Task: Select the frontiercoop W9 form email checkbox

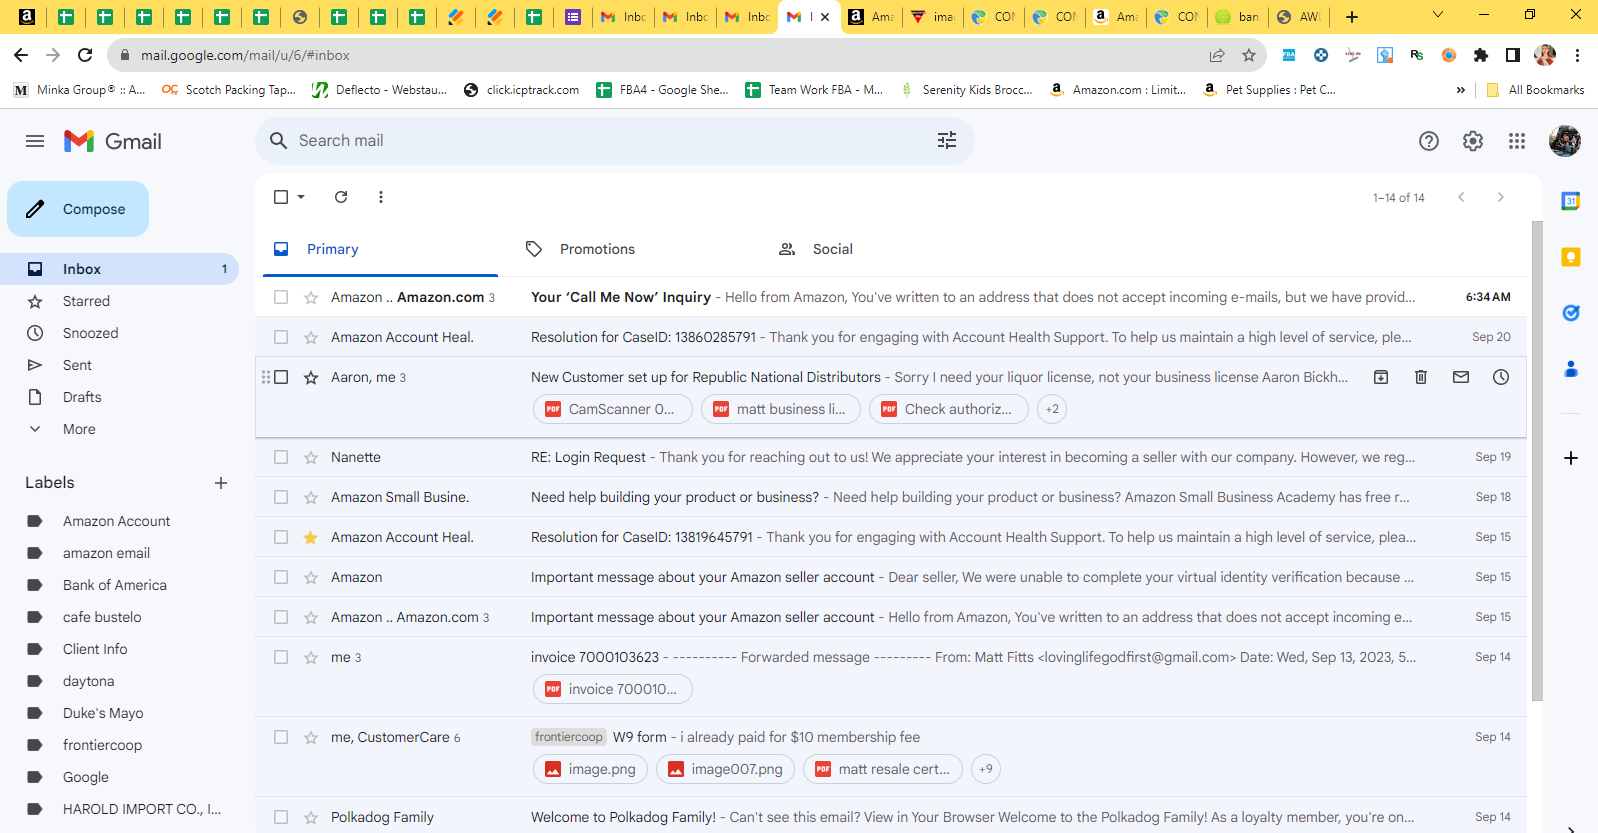Action: coord(281,737)
